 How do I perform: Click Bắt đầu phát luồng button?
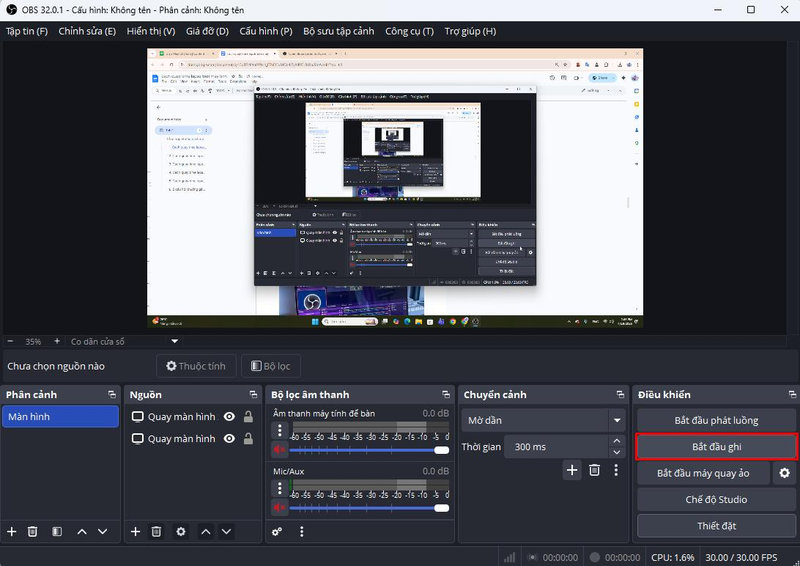716,421
